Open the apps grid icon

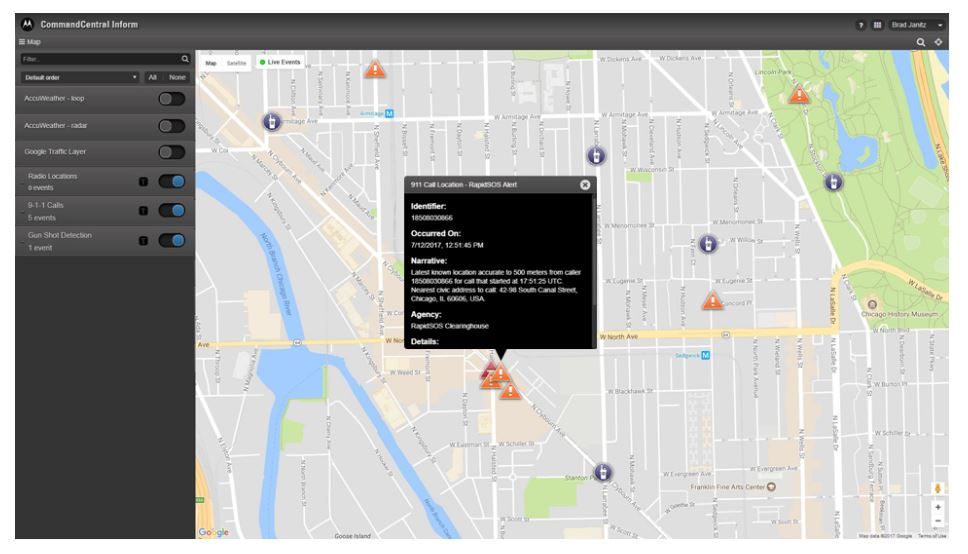point(876,23)
